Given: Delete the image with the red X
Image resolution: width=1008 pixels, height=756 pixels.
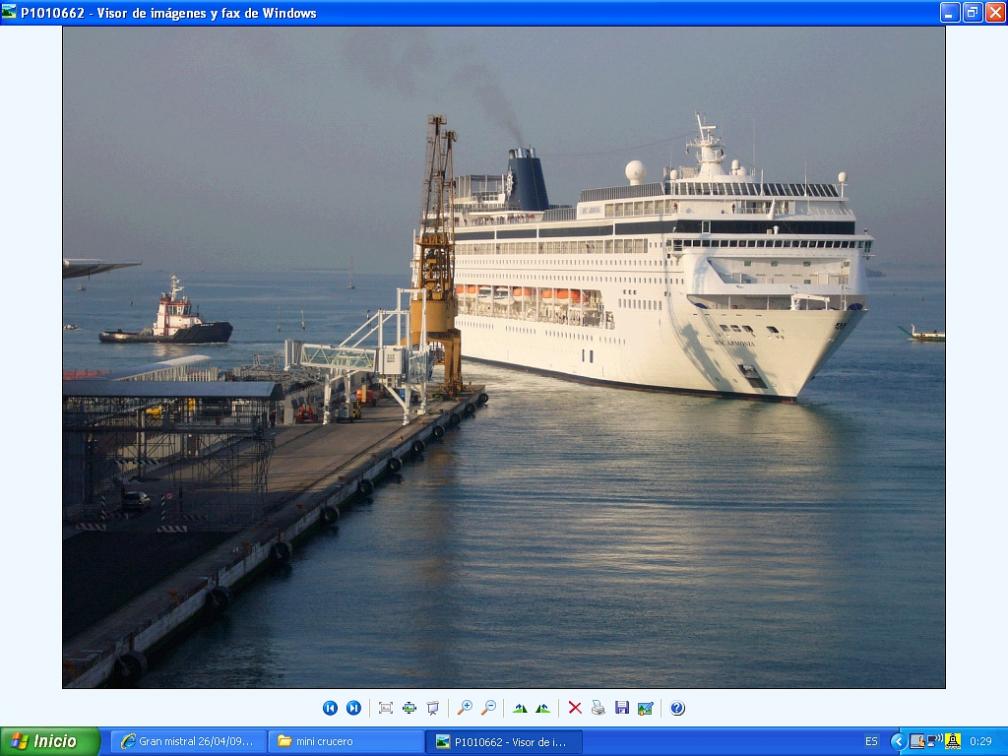Looking at the screenshot, I should (x=575, y=708).
